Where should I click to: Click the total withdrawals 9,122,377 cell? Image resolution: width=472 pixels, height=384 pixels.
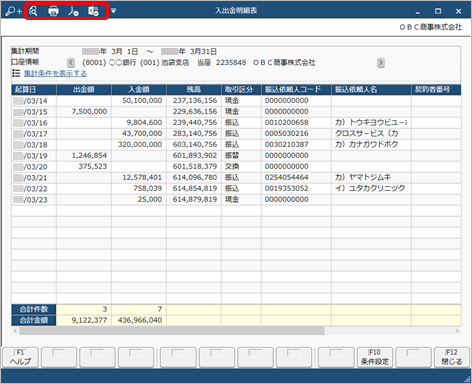click(84, 320)
